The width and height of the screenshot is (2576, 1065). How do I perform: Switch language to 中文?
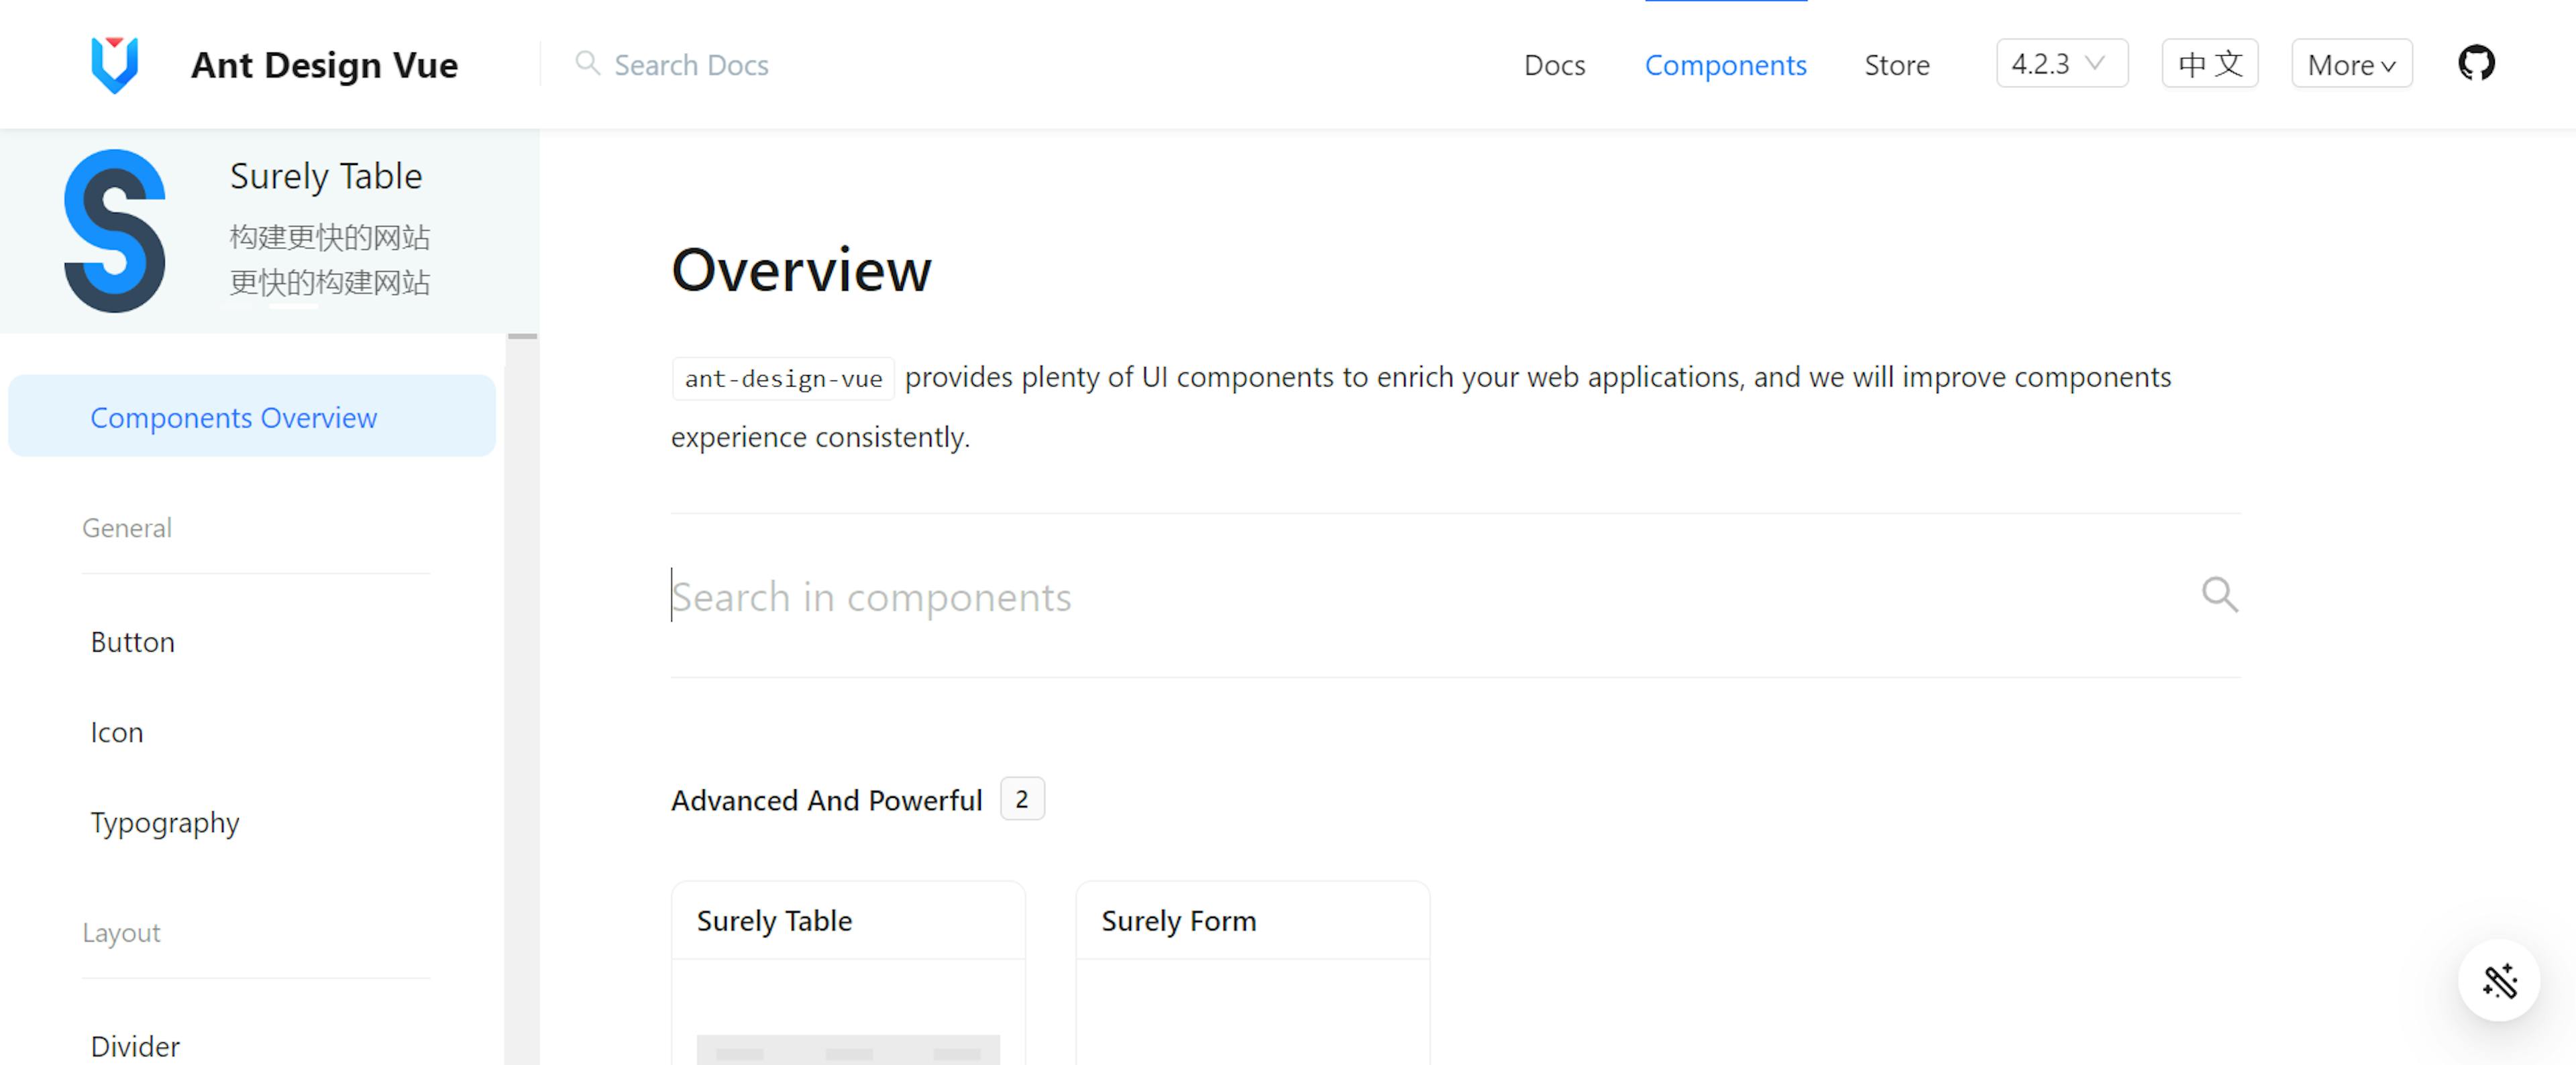coord(2210,64)
